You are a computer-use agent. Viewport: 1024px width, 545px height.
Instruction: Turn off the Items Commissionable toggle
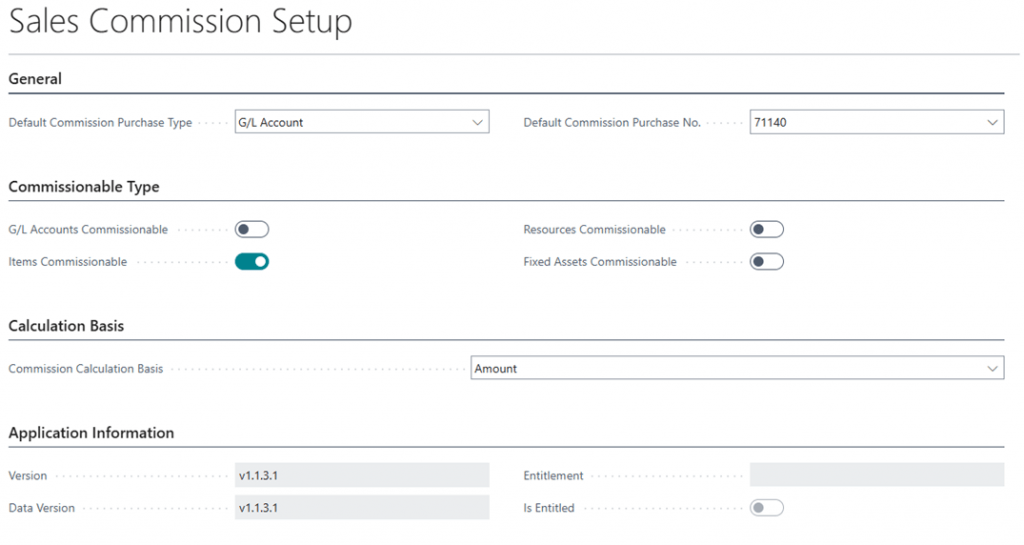[252, 262]
